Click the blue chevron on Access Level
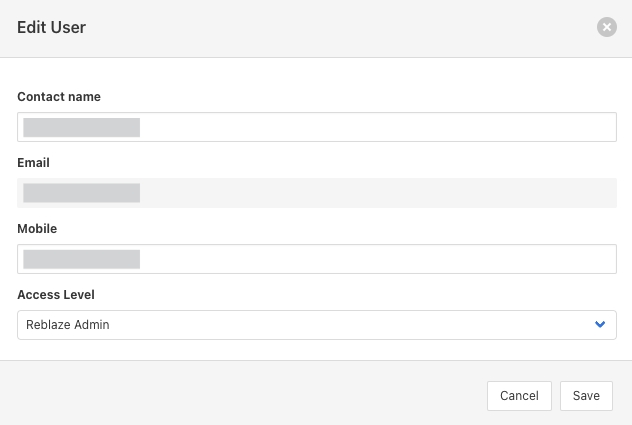632x425 pixels. click(x=600, y=324)
